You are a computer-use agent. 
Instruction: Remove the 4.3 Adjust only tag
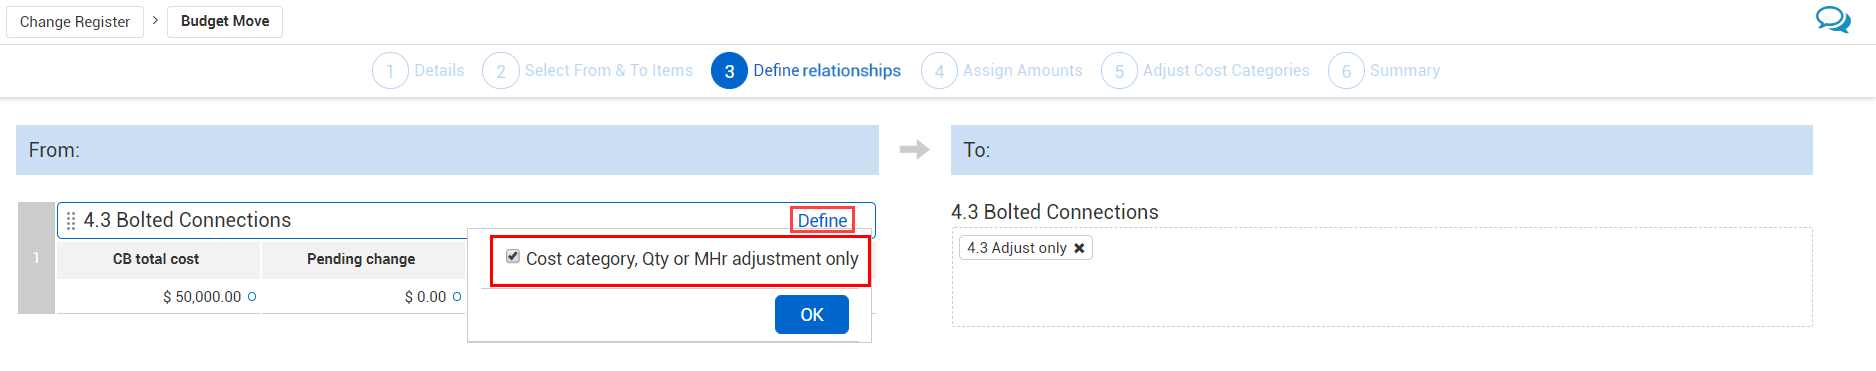(1079, 248)
